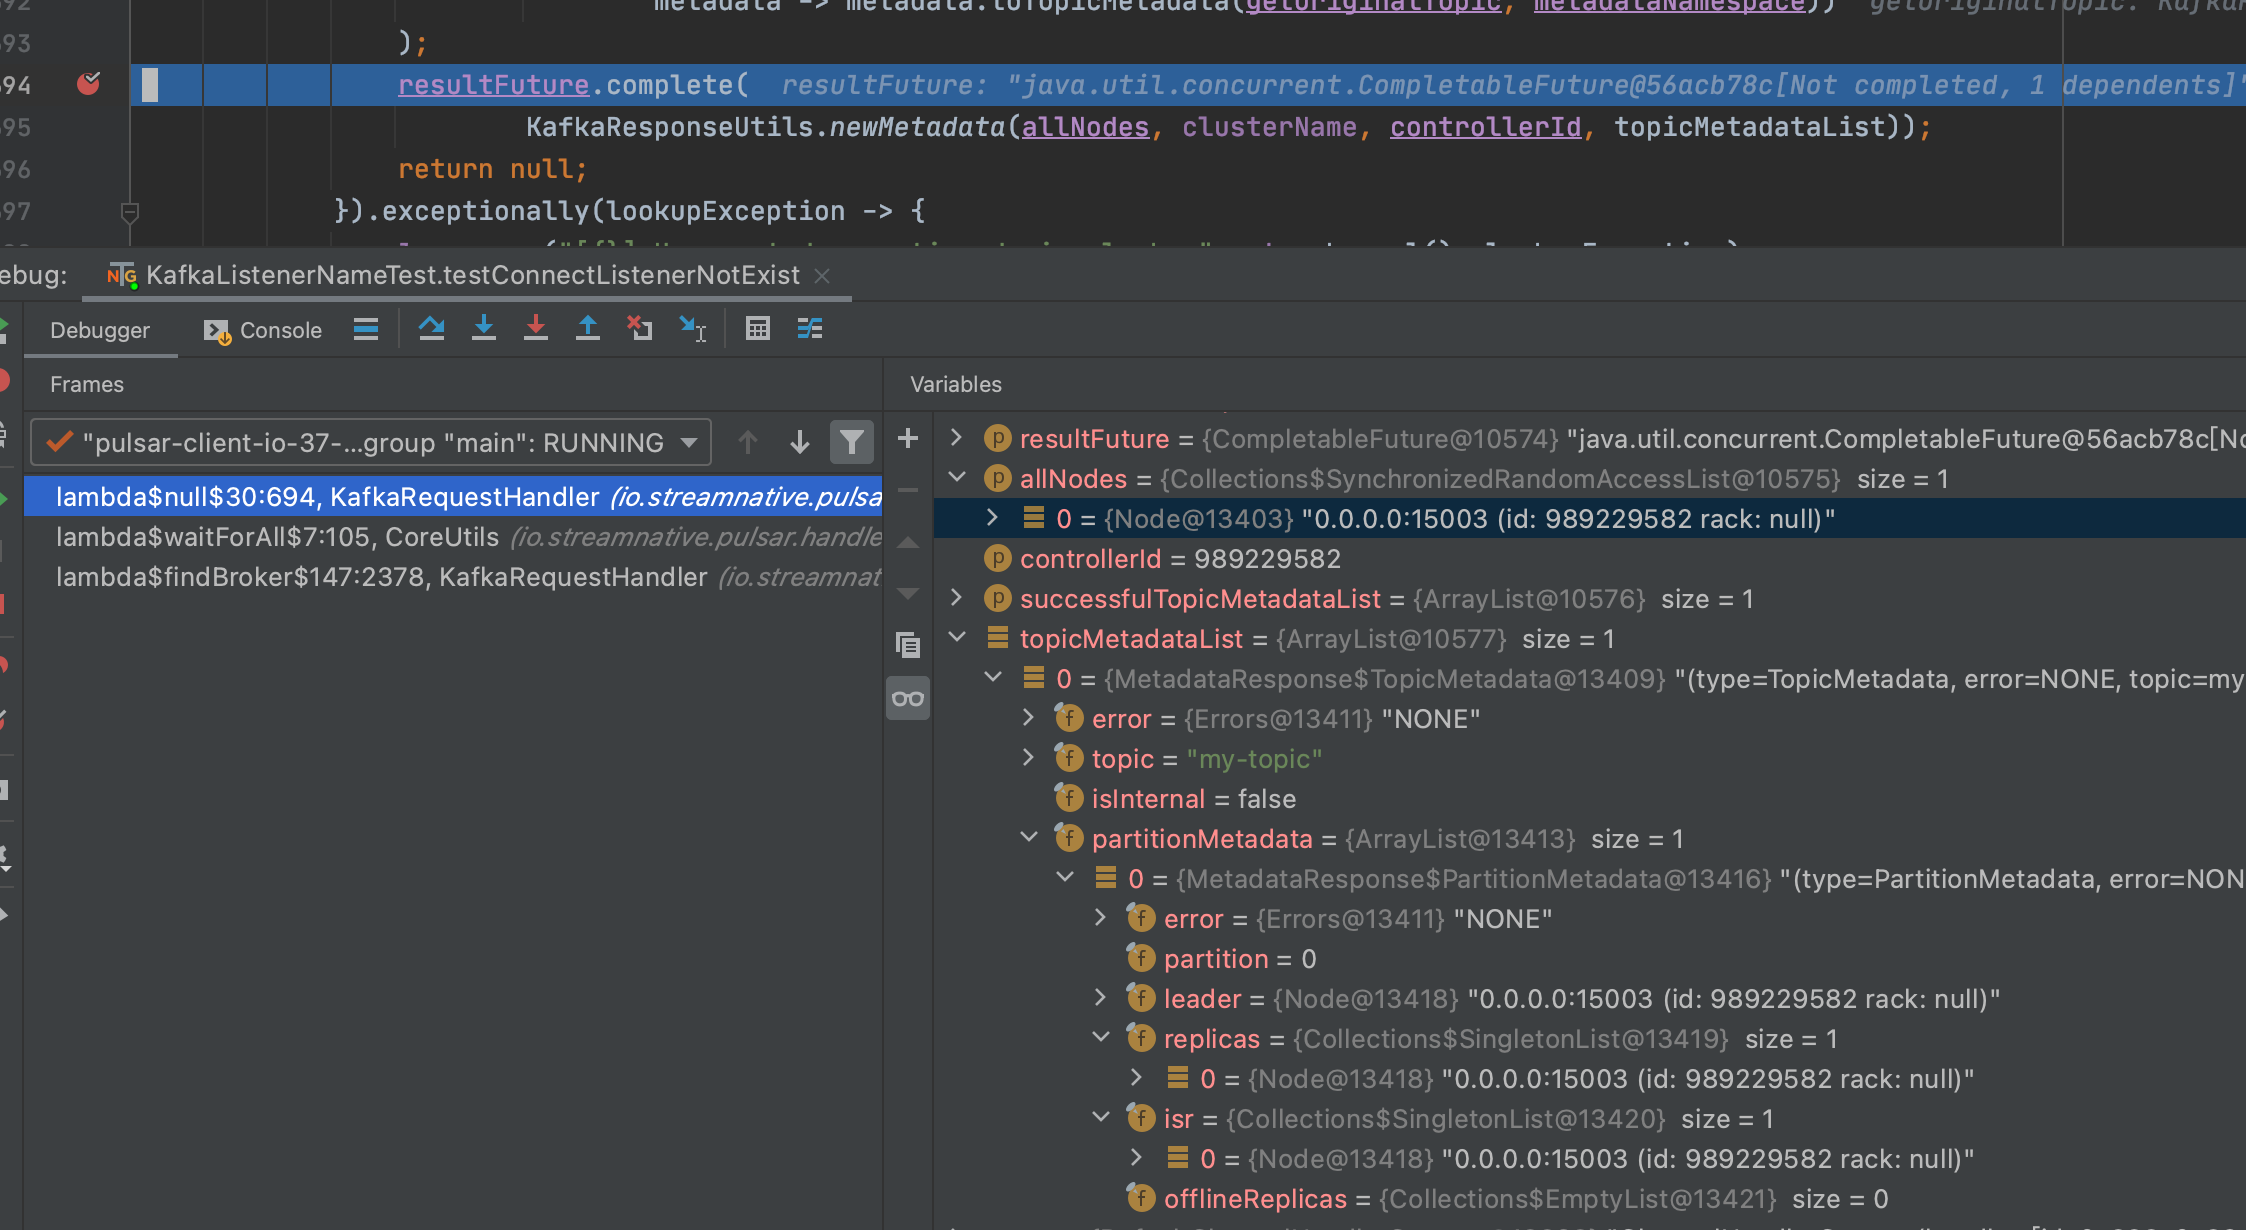Click the Step Over debugger icon
2246x1230 pixels.
tap(432, 329)
